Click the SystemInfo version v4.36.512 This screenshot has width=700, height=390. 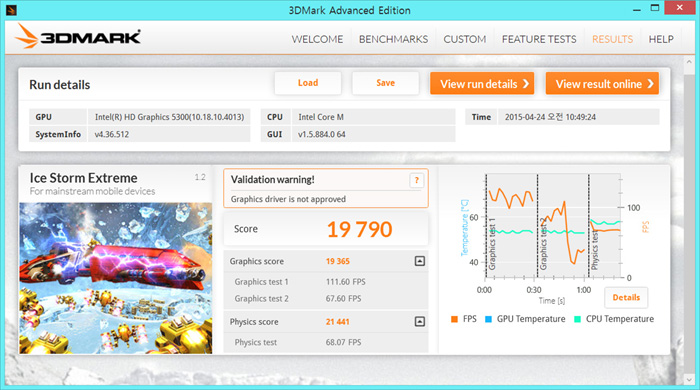[169, 134]
